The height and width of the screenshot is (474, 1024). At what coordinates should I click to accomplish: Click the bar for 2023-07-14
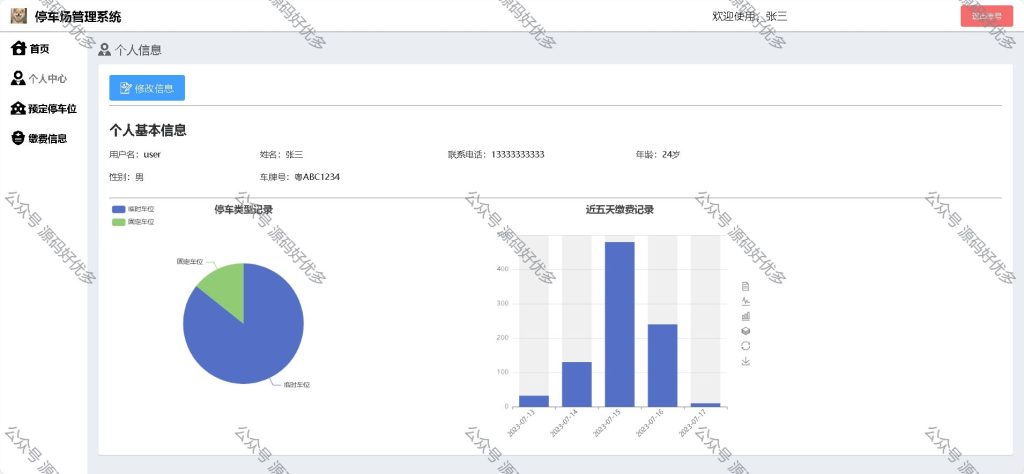[x=577, y=385]
